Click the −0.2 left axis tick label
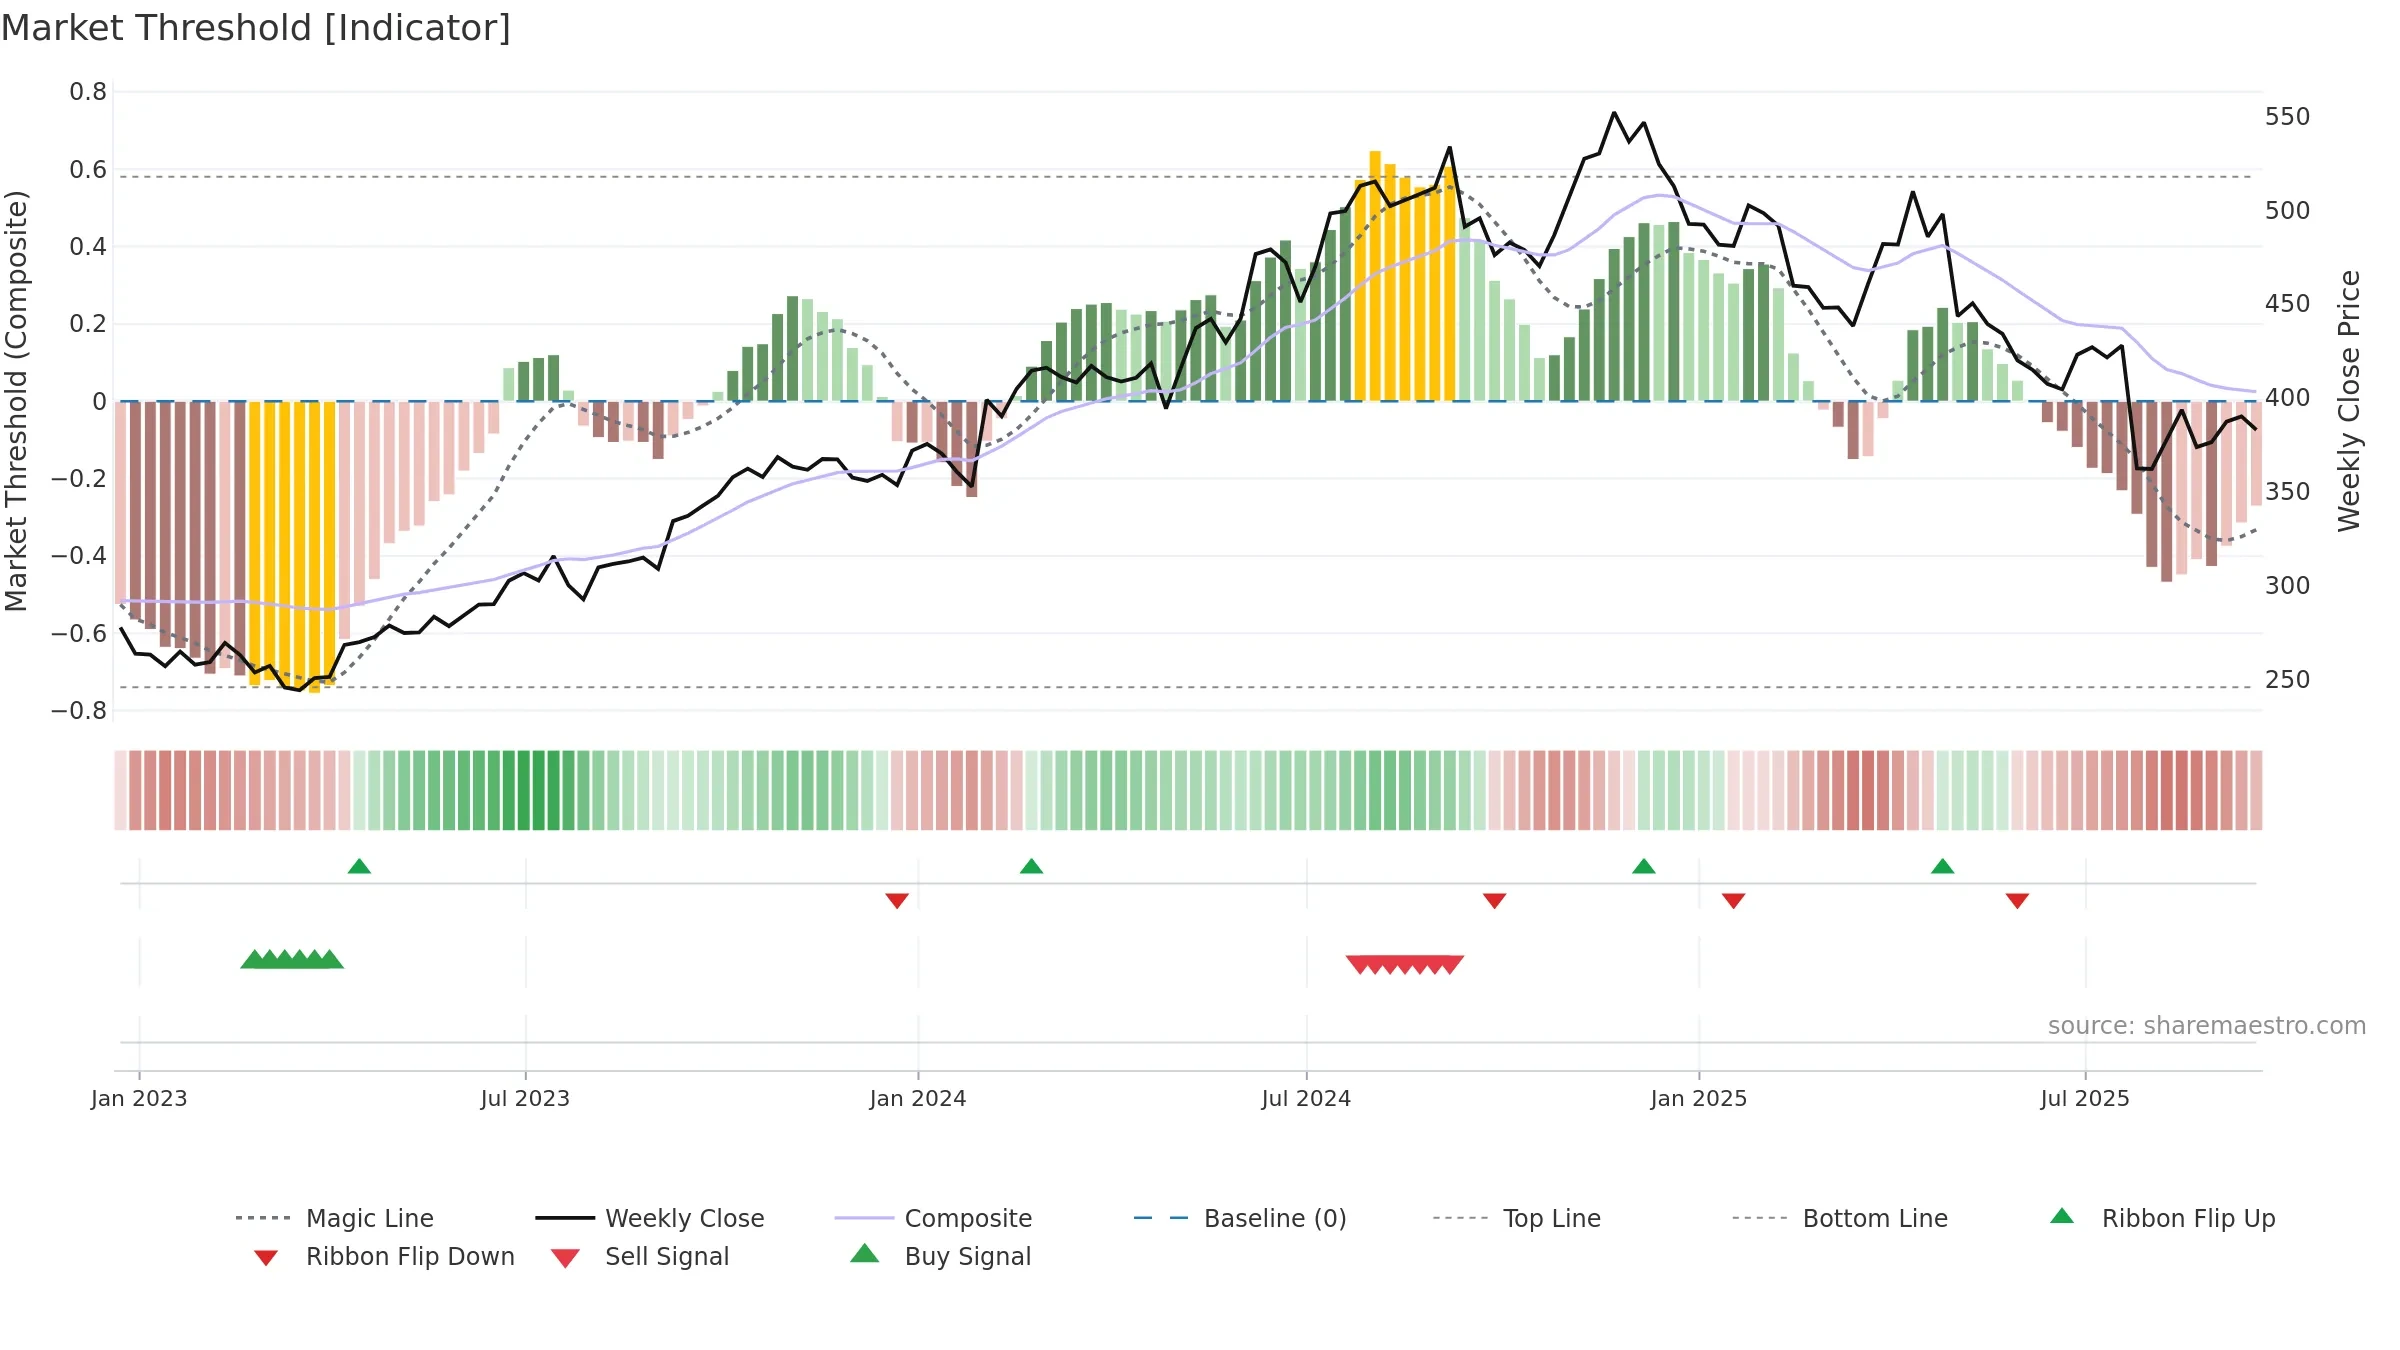 79,478
